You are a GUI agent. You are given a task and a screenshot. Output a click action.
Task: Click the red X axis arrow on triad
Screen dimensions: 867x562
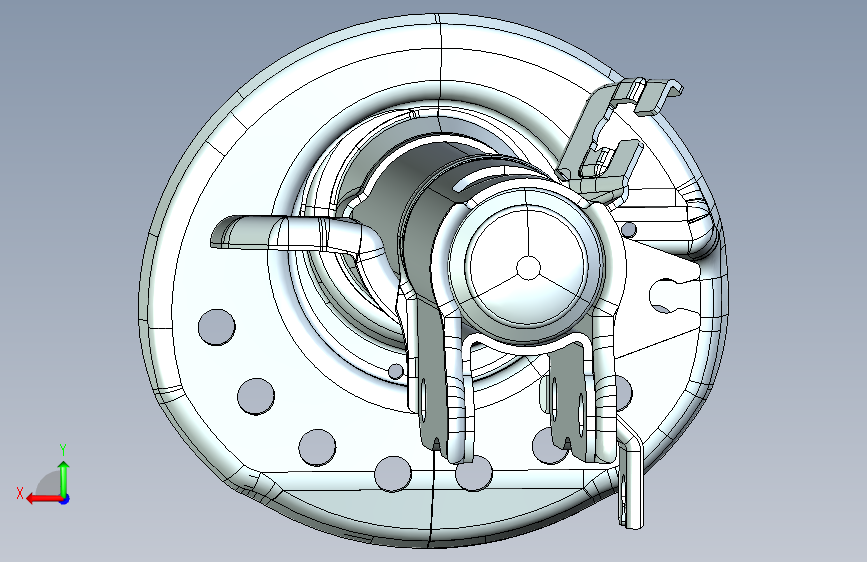[44, 499]
